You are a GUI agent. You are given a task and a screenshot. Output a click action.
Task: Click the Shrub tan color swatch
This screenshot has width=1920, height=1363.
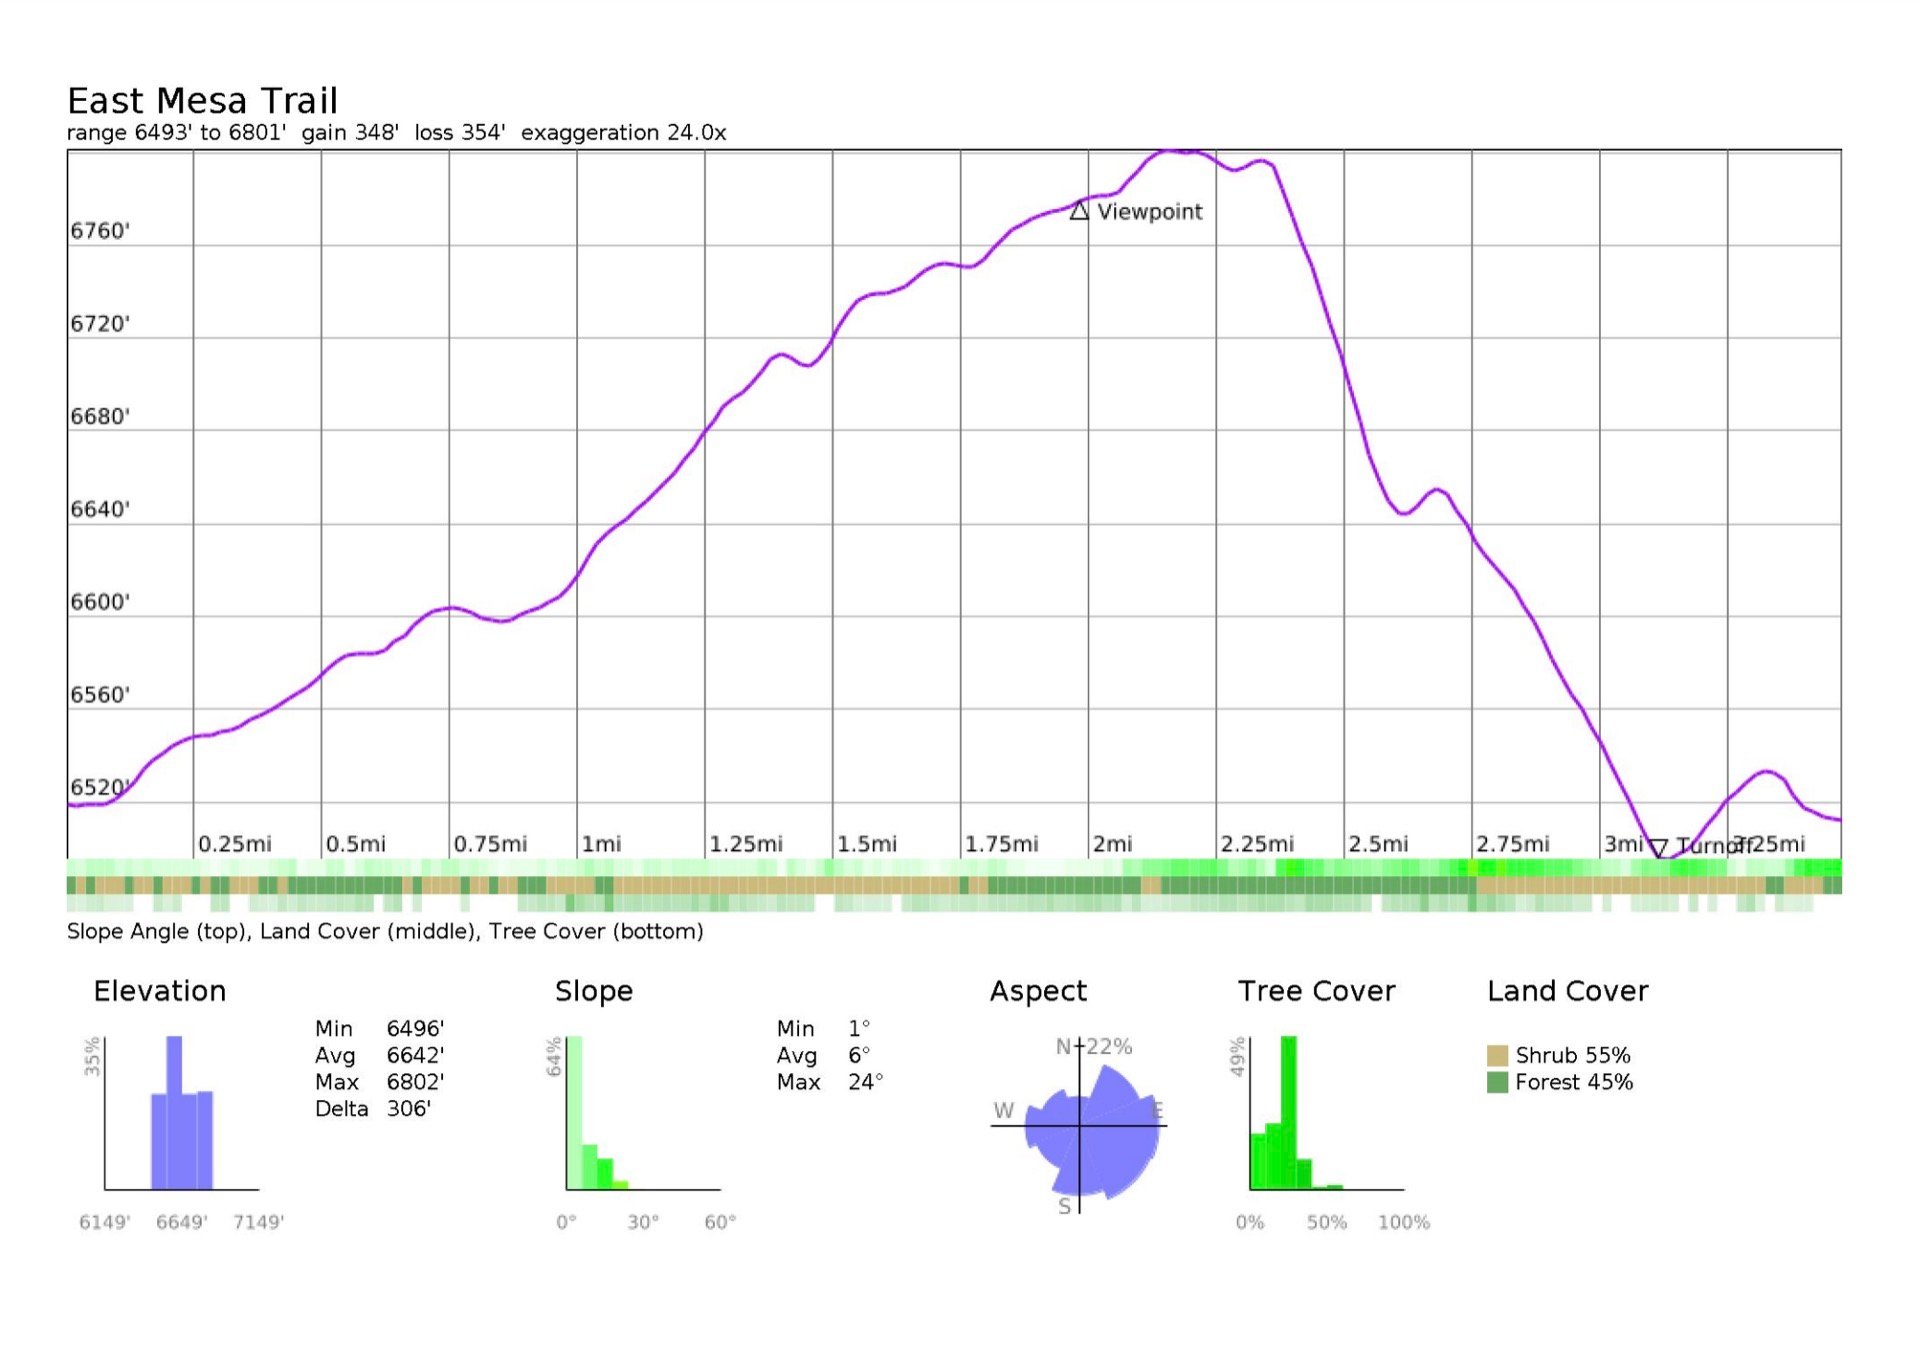point(1497,1055)
